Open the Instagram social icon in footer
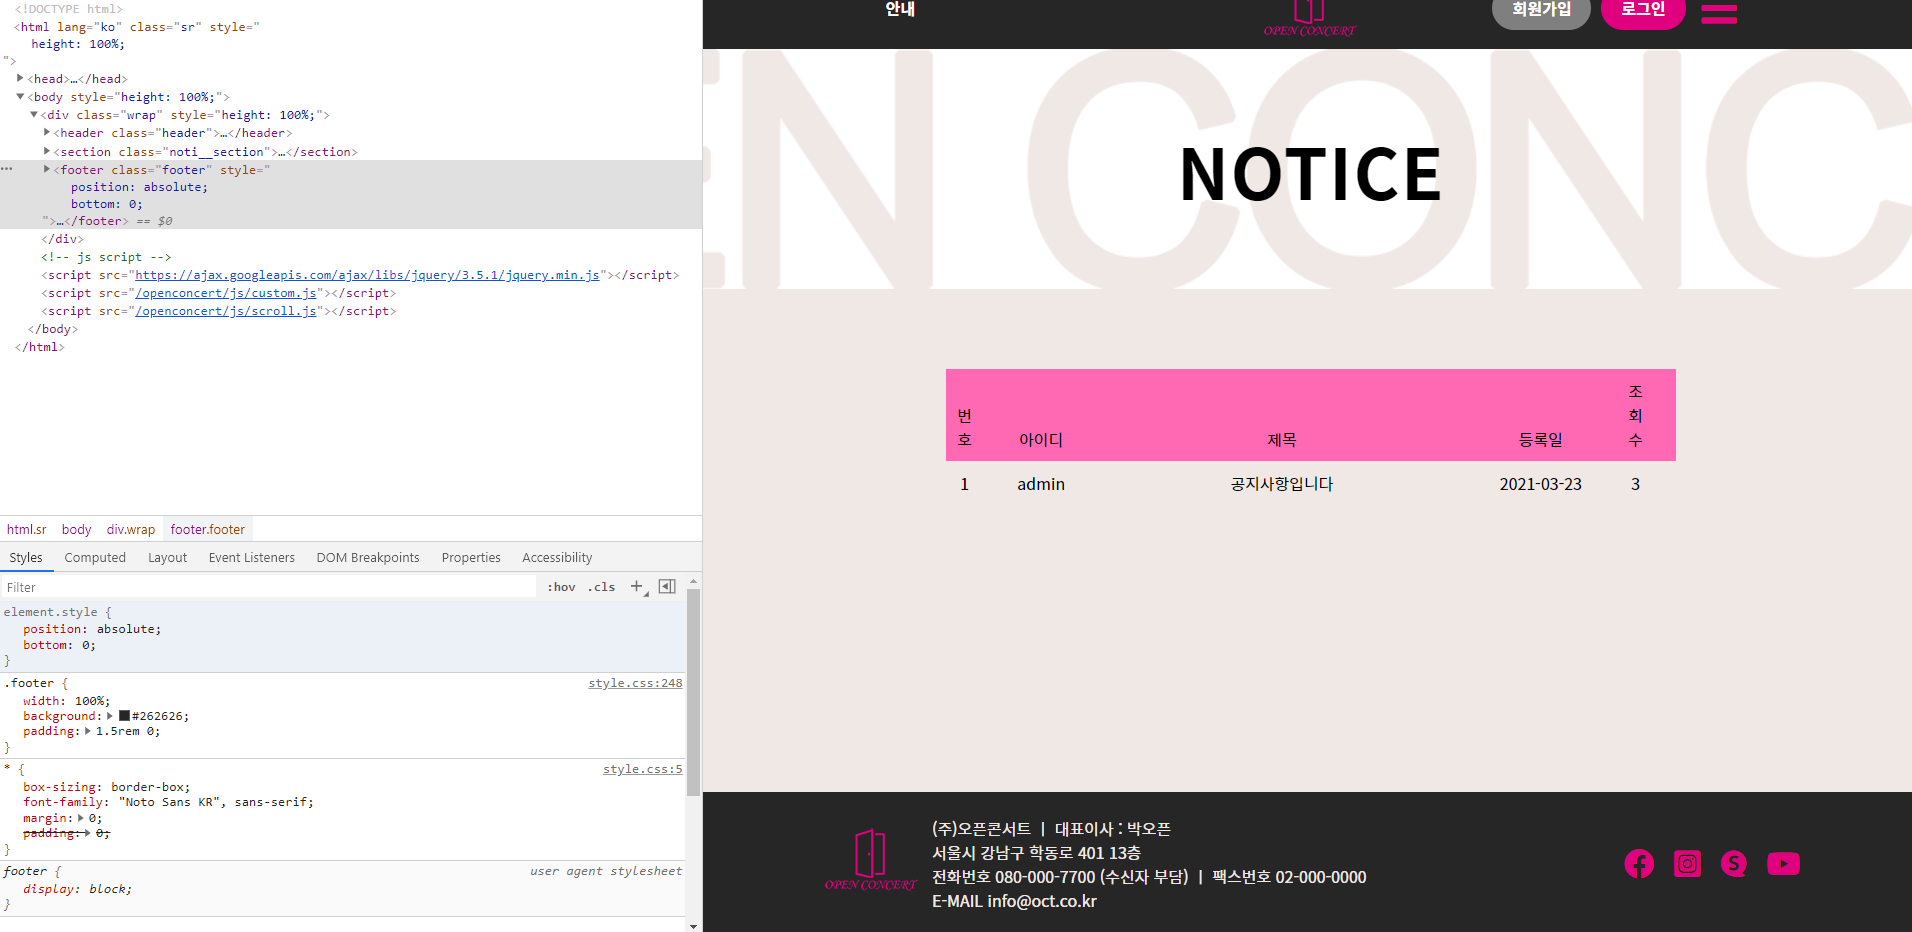The height and width of the screenshot is (932, 1912). [x=1687, y=863]
